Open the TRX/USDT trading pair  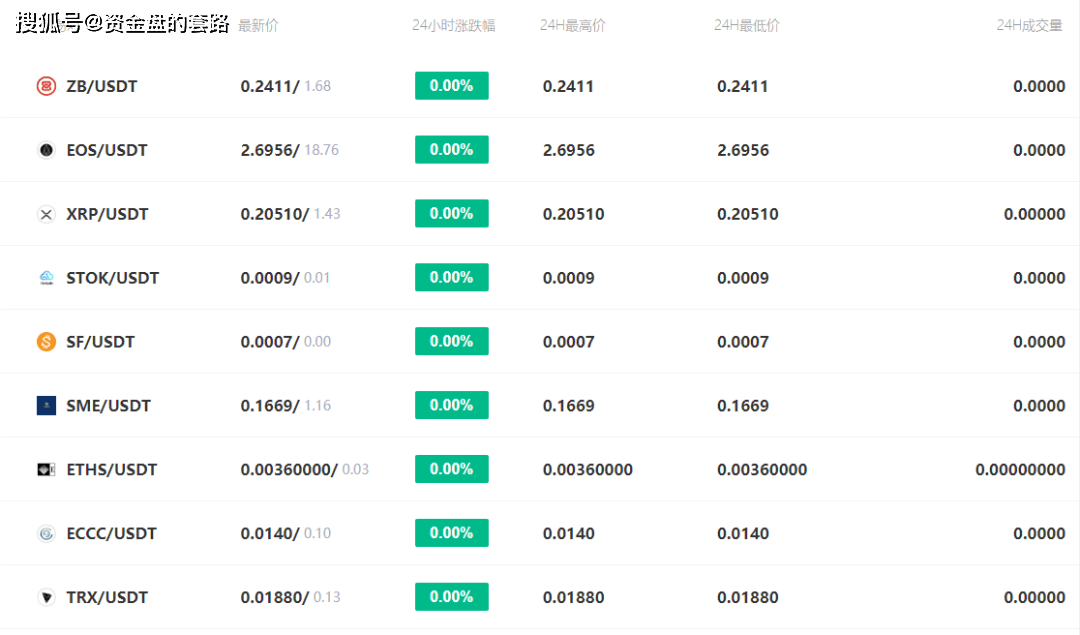pyautogui.click(x=107, y=597)
